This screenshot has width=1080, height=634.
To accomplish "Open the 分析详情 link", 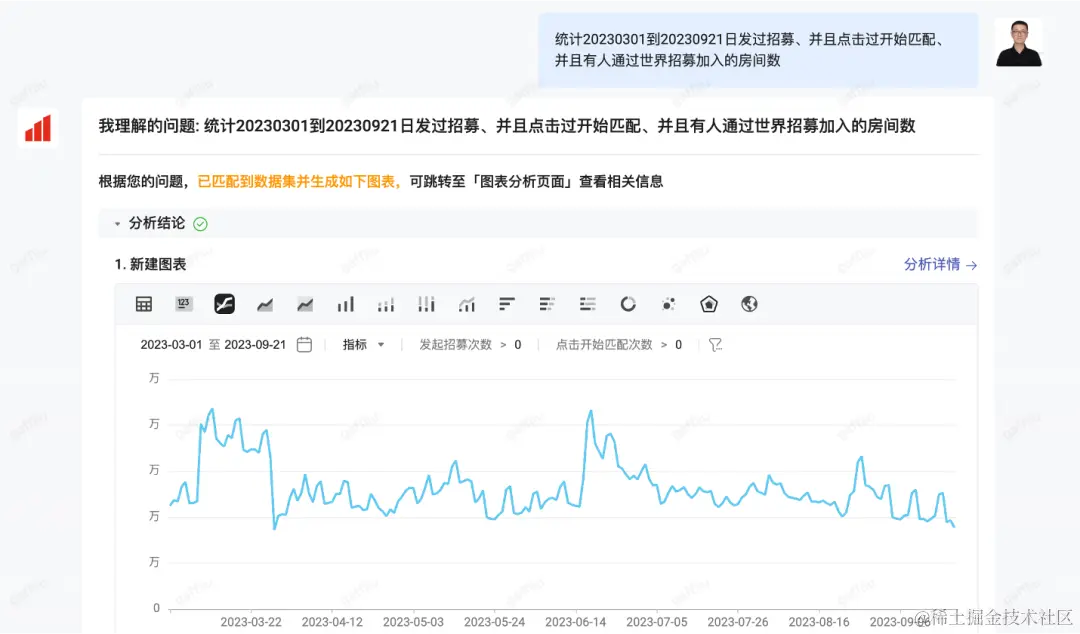I will coord(940,265).
